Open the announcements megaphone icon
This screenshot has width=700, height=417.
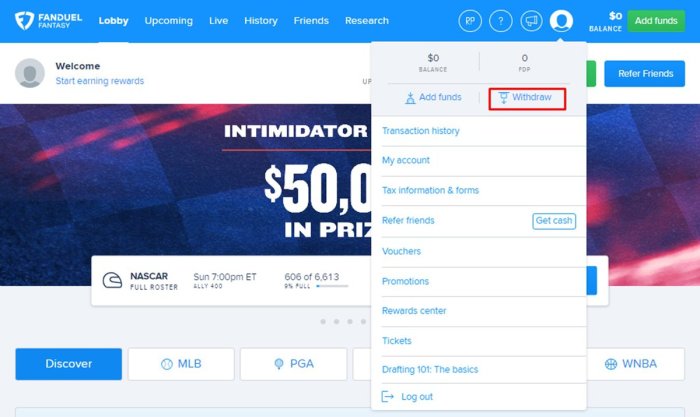click(531, 21)
